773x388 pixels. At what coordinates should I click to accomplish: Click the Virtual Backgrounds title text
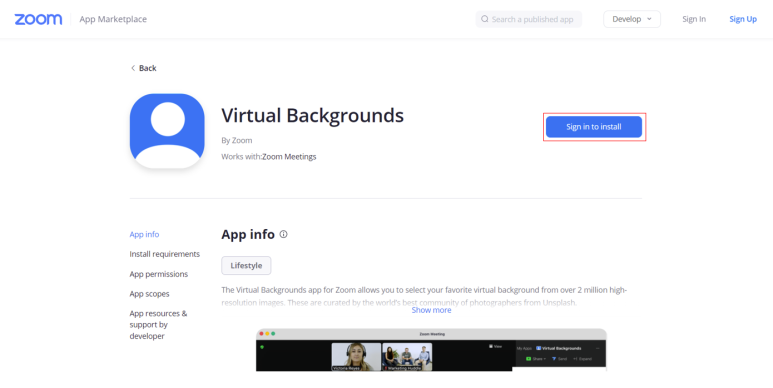313,115
